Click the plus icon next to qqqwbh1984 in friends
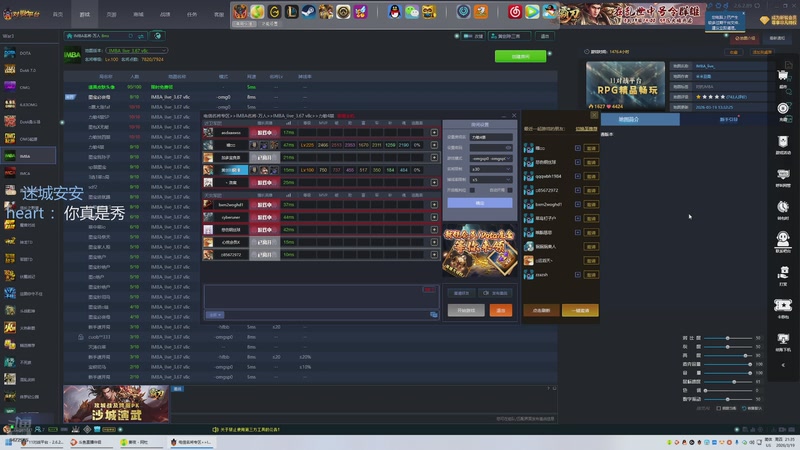The image size is (800, 450). coord(578,176)
